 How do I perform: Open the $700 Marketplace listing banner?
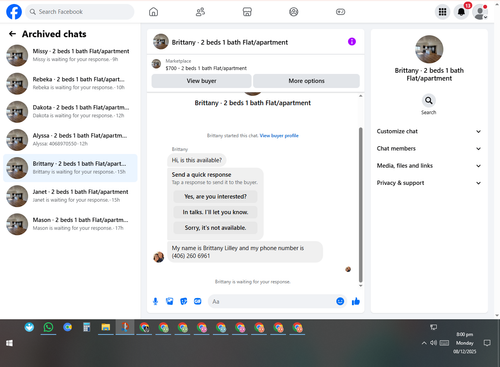pos(256,64)
